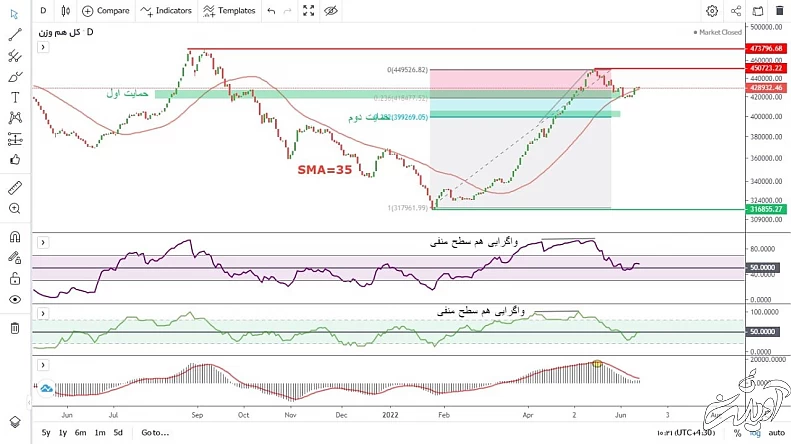Open candlestick chart style dropdown
The width and height of the screenshot is (791, 444).
click(66, 11)
